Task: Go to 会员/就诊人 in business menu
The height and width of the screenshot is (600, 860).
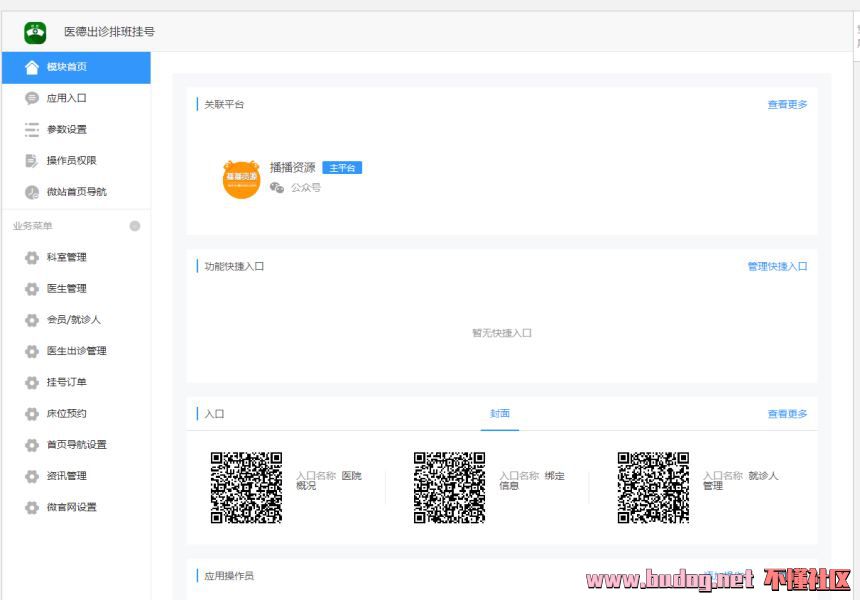Action: 76,320
